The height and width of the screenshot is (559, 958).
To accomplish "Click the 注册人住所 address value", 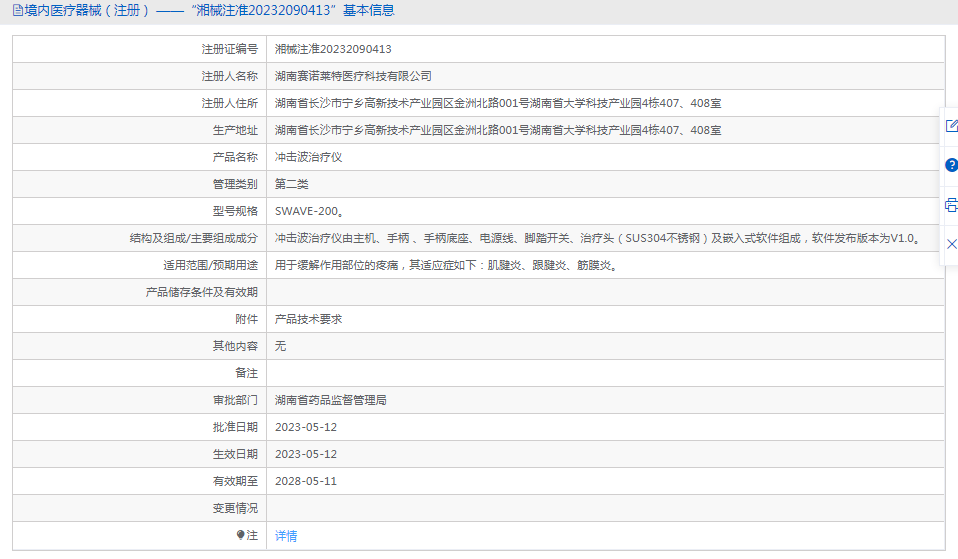I will pos(498,103).
